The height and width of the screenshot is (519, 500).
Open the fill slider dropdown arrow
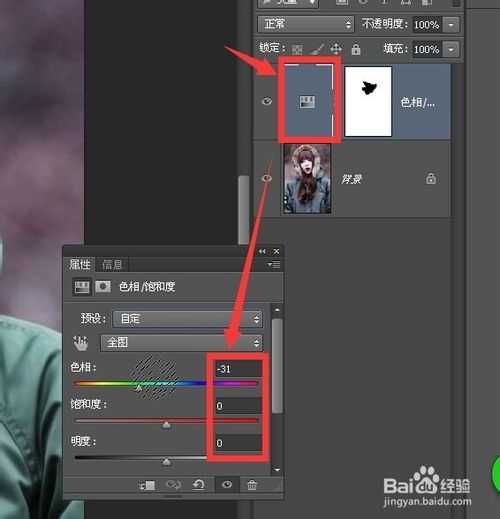coord(451,50)
